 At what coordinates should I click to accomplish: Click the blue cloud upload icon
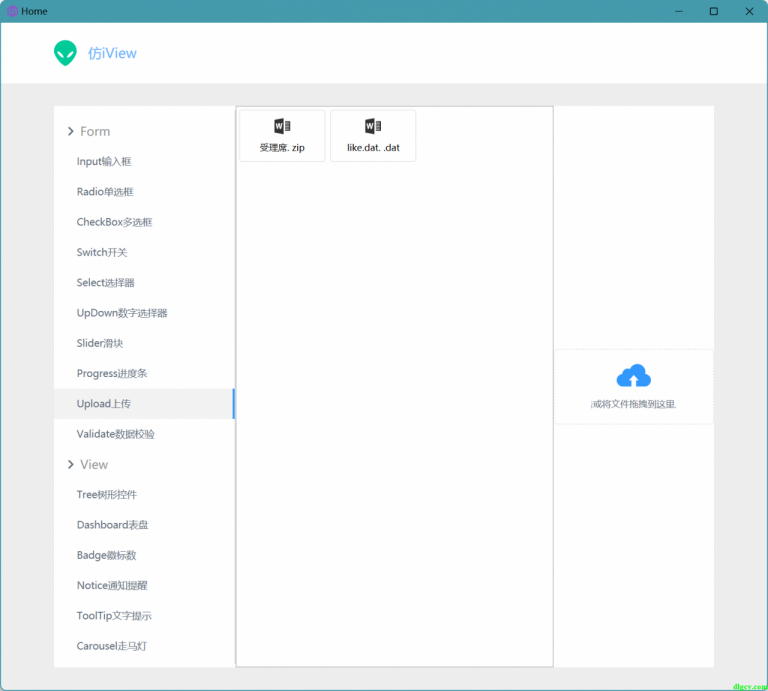[634, 376]
